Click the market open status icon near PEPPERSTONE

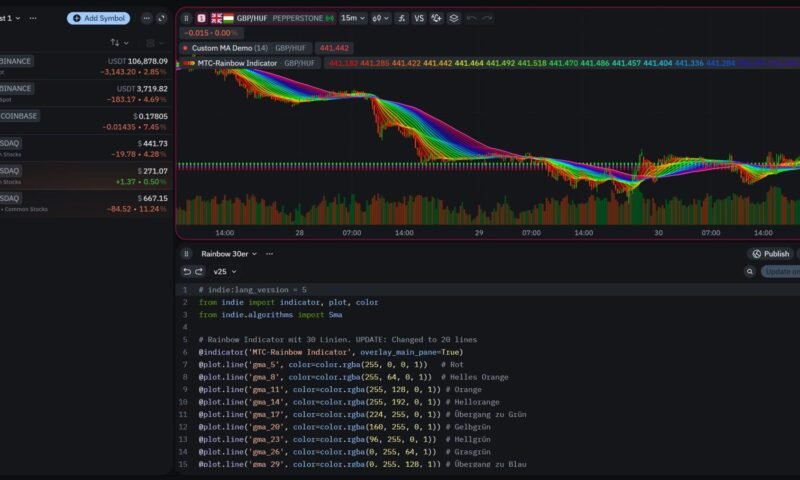point(330,18)
